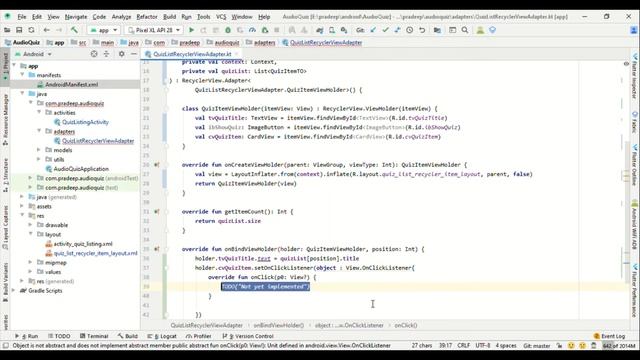Open Project panel settings gear

tap(122, 54)
